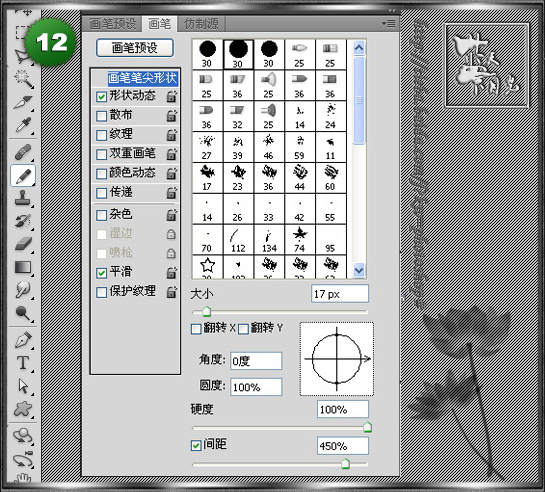The height and width of the screenshot is (492, 545).
Task: Toggle the lock icon for 散布
Action: [172, 115]
